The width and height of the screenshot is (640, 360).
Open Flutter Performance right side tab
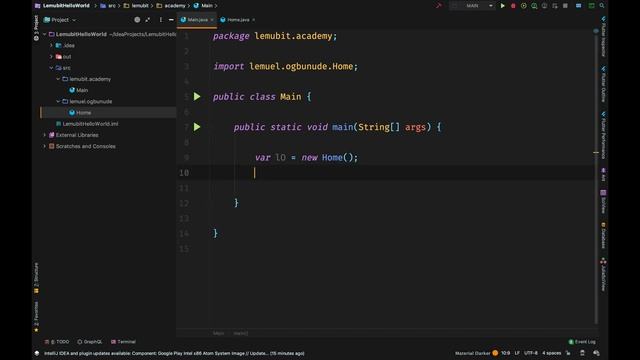tap(603, 135)
